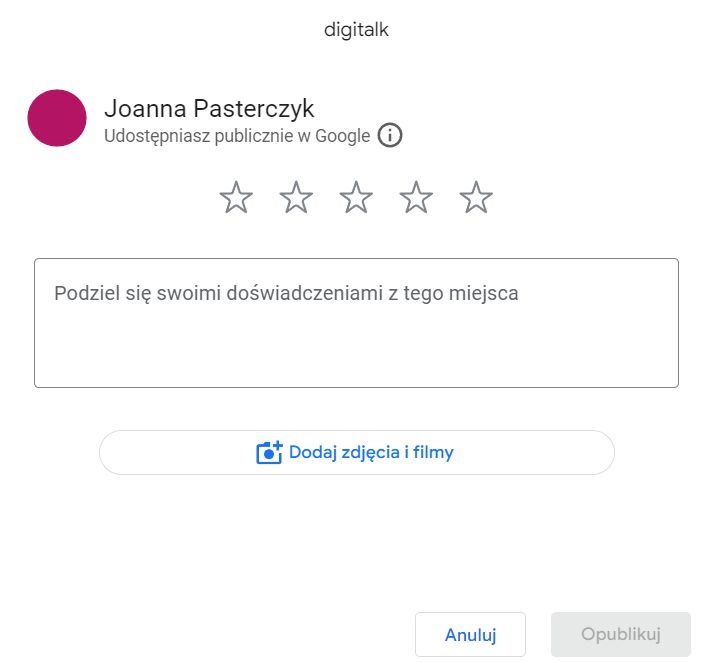Click the word 'miejsca' in the review placeholder
The image size is (715, 662).
point(486,294)
